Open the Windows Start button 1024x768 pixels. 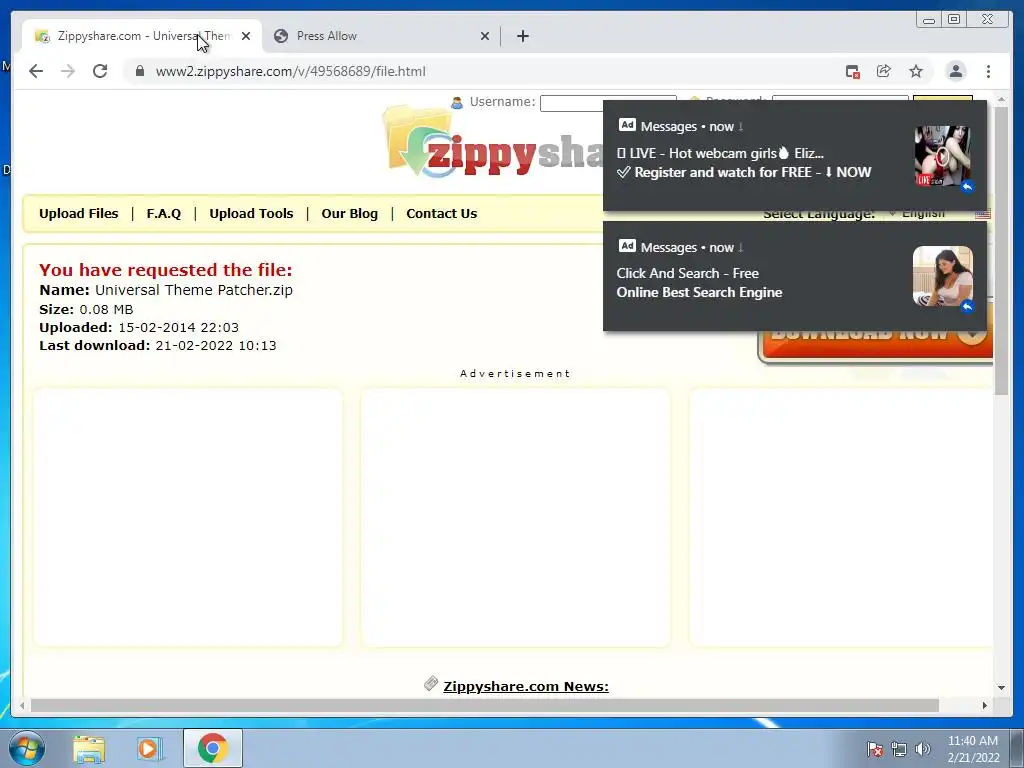(x=27, y=748)
